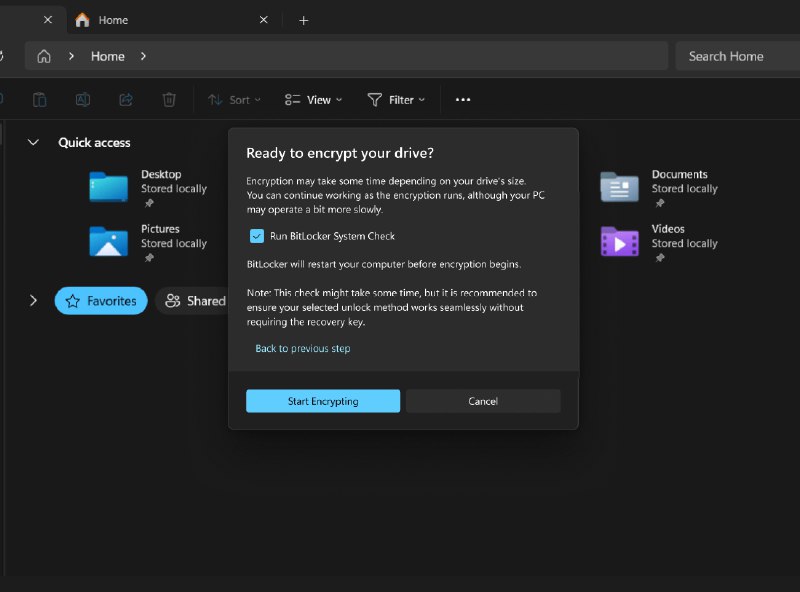Click pin icon under Desktop
The width and height of the screenshot is (800, 592).
(149, 203)
